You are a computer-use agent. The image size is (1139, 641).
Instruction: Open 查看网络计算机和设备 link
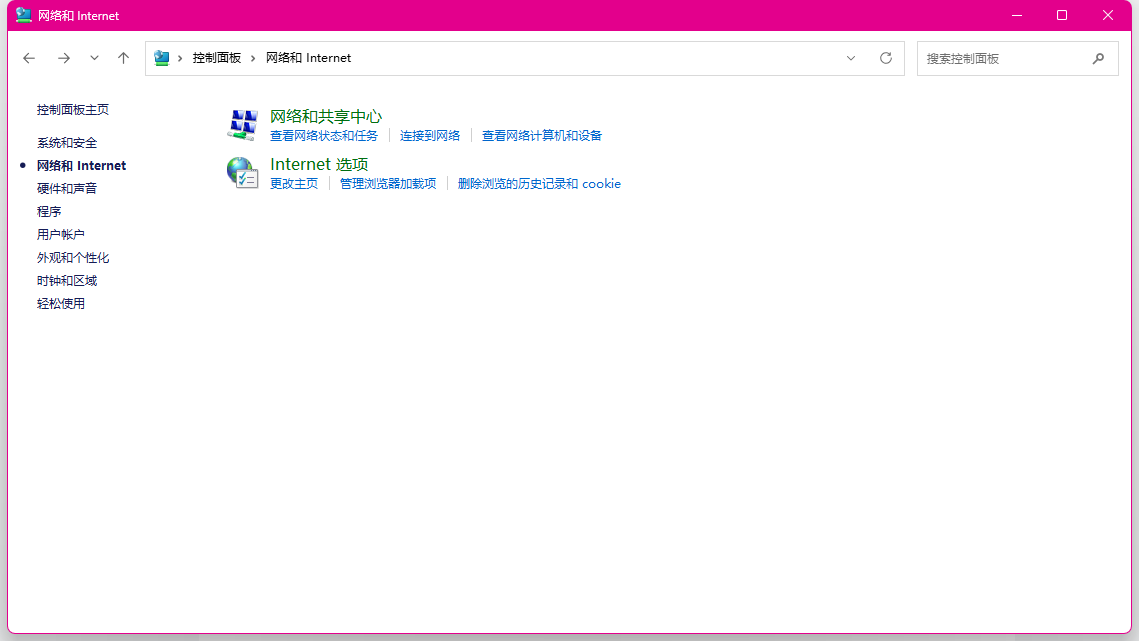(542, 136)
